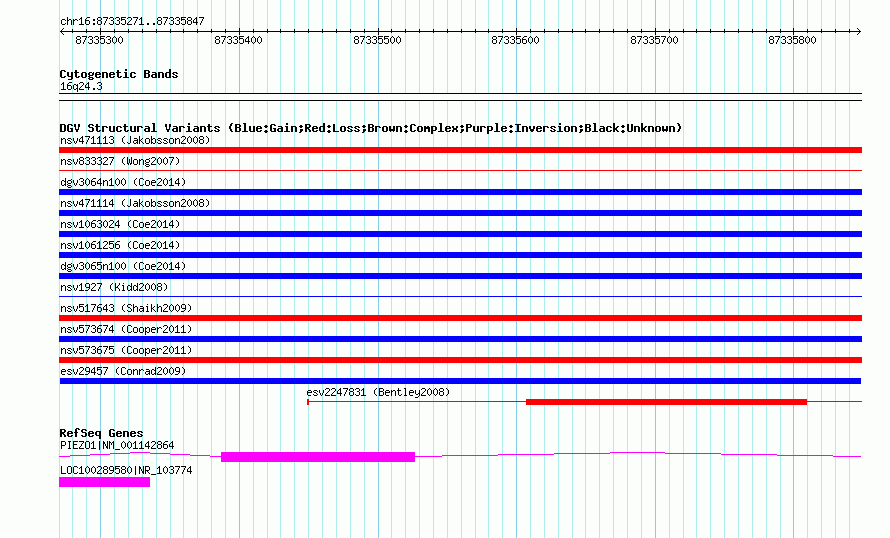Click ruler position 87335600
Image resolution: width=890 pixels, height=538 pixels.
(515, 40)
